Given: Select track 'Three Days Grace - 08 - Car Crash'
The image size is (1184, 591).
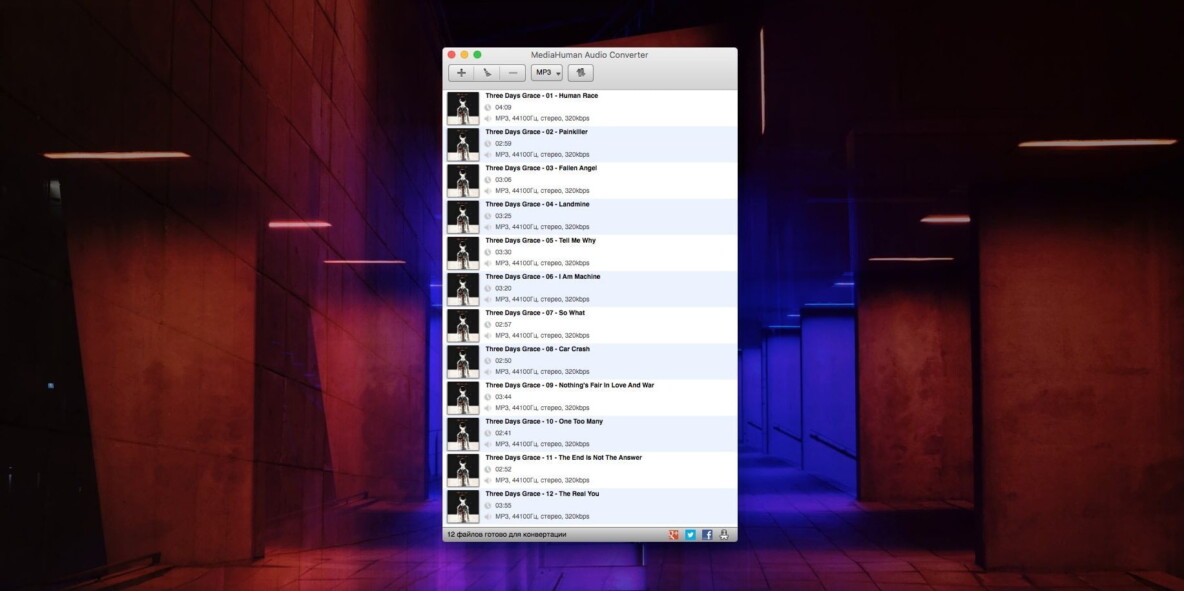Looking at the screenshot, I should [x=537, y=349].
